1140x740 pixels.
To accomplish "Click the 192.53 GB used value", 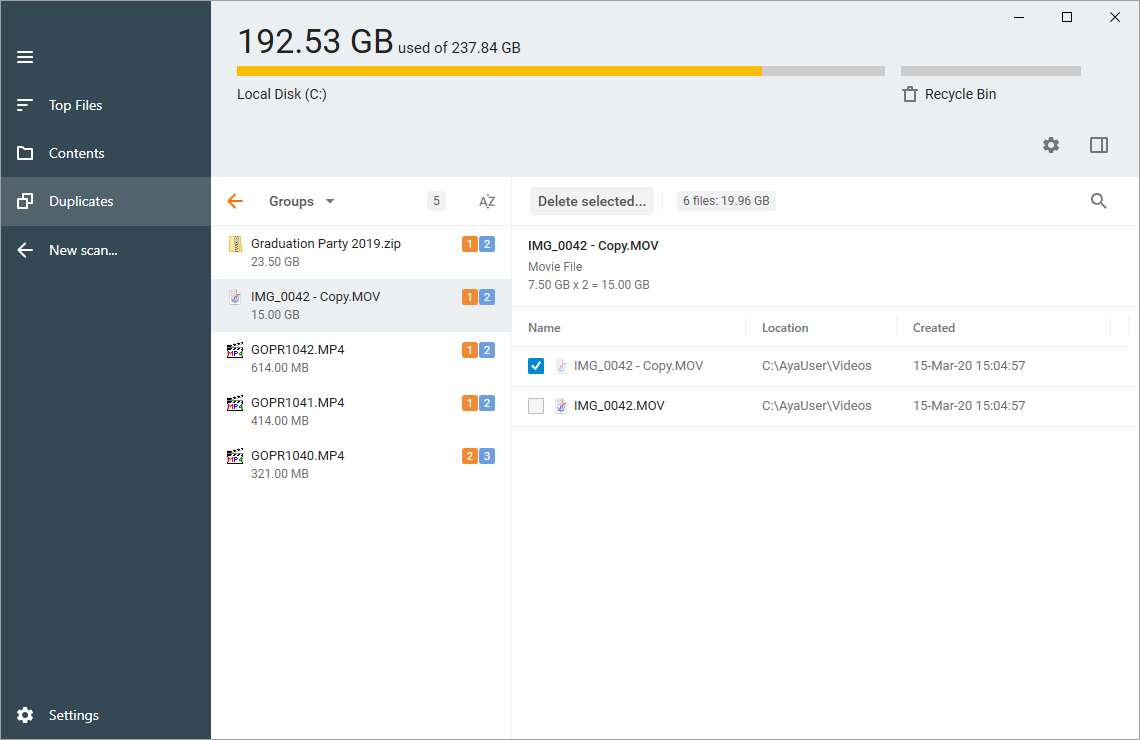I will (x=316, y=42).
